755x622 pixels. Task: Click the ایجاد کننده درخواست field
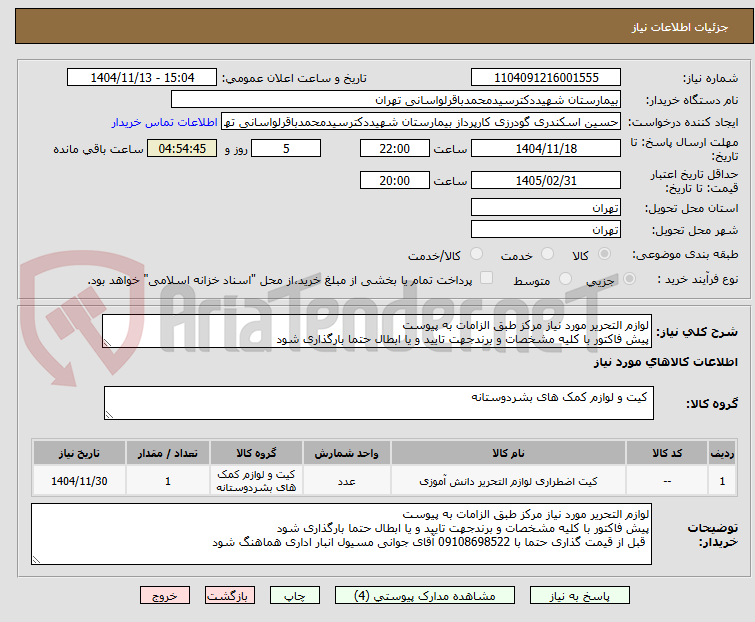[x=421, y=122]
